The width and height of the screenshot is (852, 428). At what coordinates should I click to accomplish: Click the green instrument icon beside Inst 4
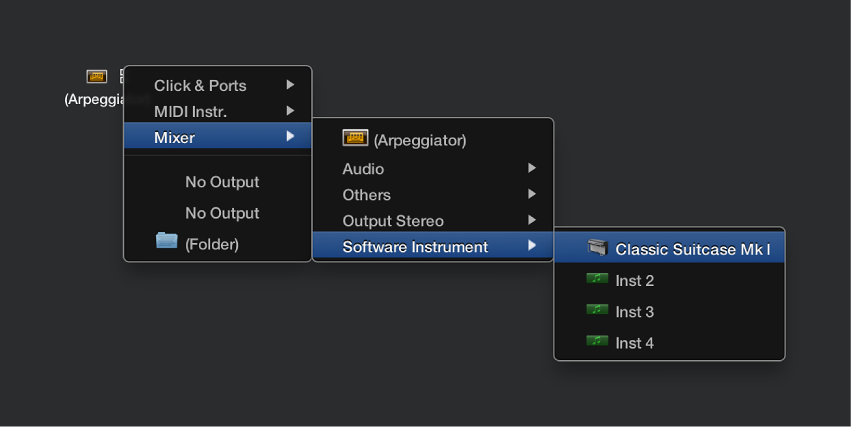pos(597,341)
